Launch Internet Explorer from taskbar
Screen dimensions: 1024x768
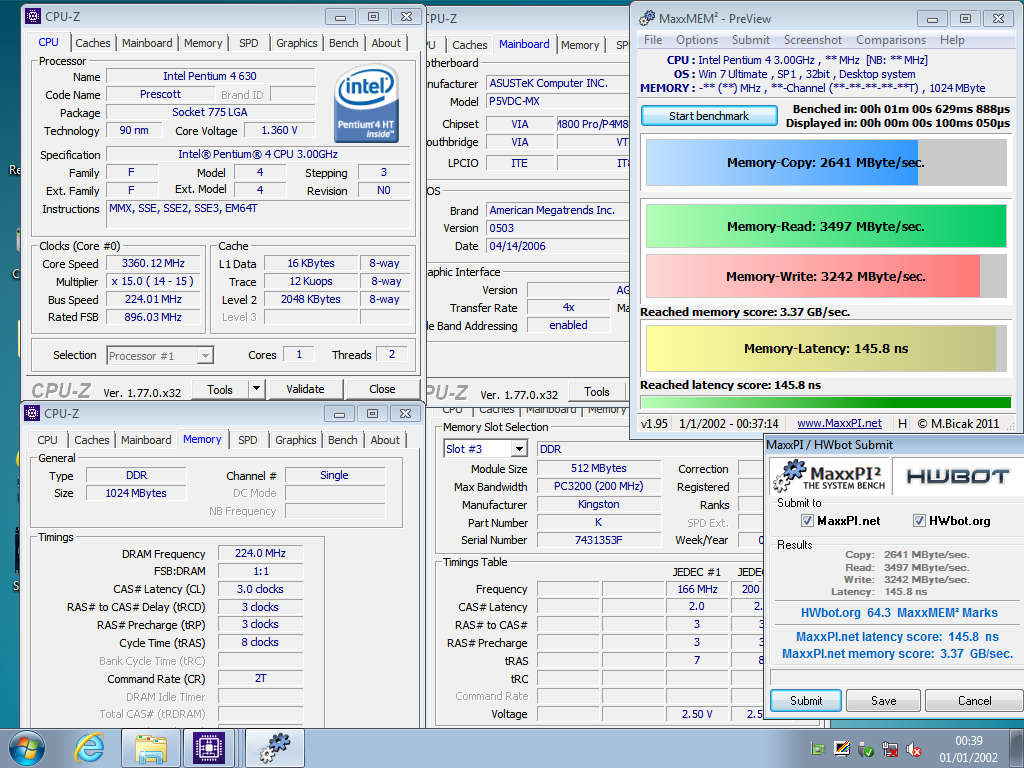(89, 748)
